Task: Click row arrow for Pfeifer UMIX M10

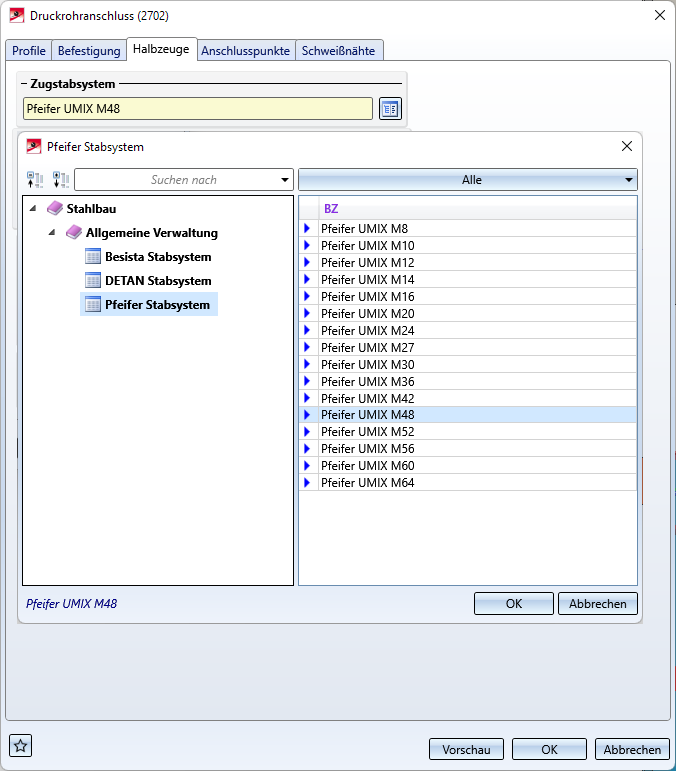Action: click(307, 245)
